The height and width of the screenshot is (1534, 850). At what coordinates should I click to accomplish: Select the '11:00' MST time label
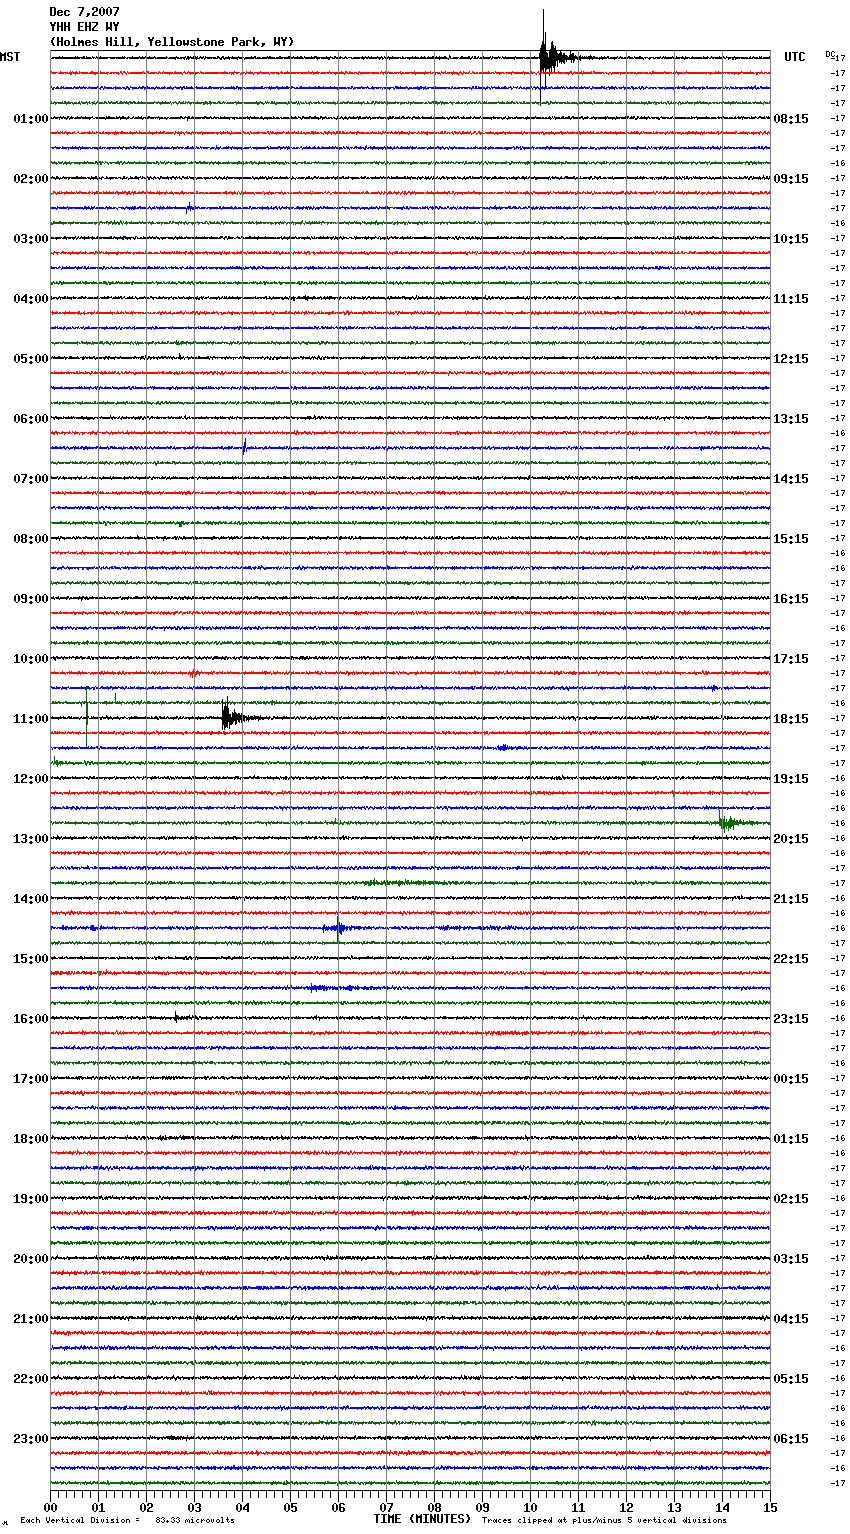(x=31, y=719)
